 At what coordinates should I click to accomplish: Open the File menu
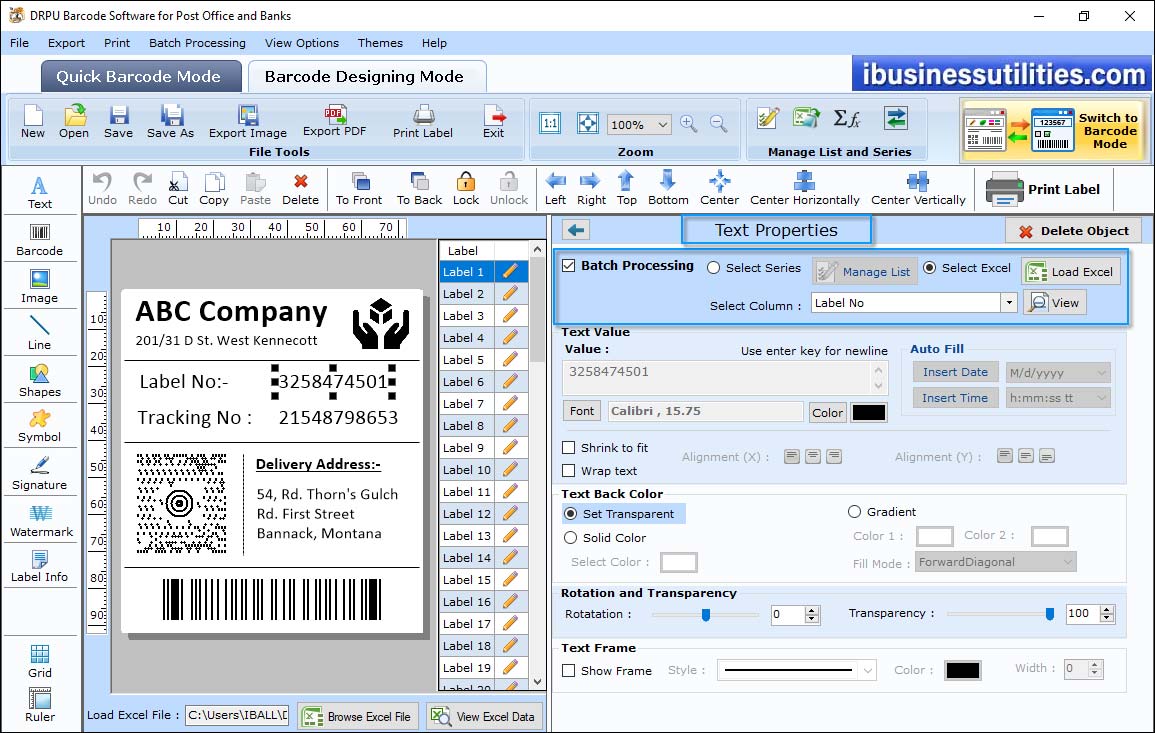[20, 43]
